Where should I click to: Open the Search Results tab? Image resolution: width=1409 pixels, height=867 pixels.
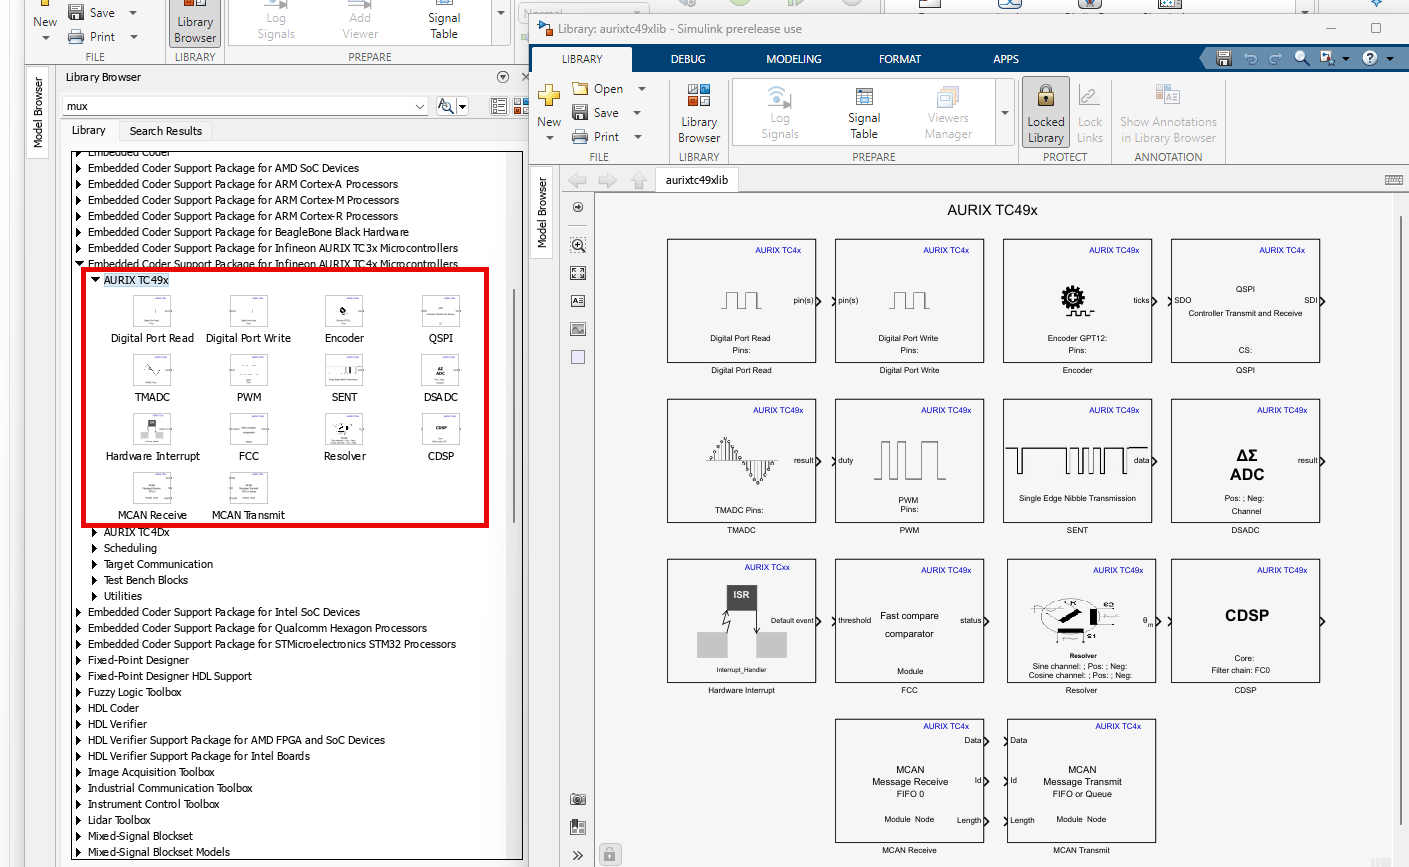coord(165,131)
